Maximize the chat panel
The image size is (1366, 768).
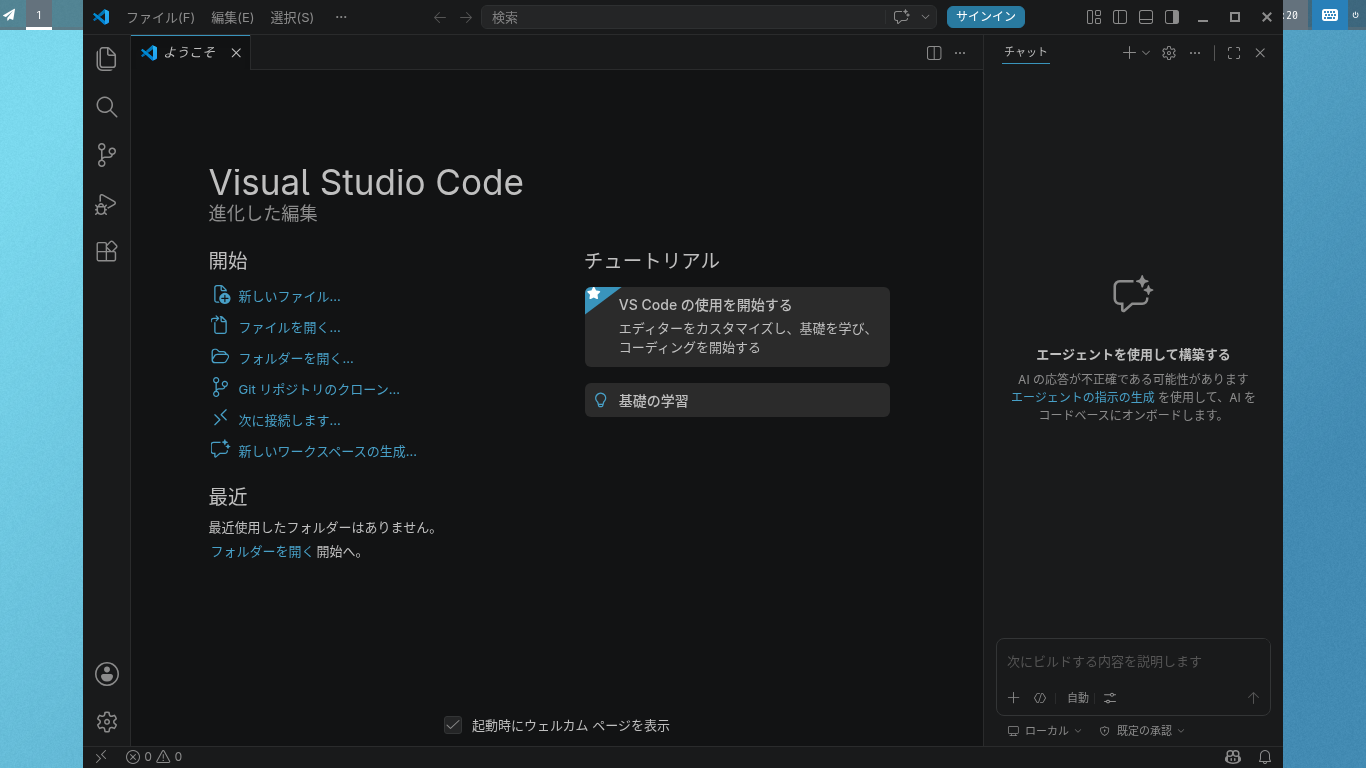pyautogui.click(x=1234, y=53)
